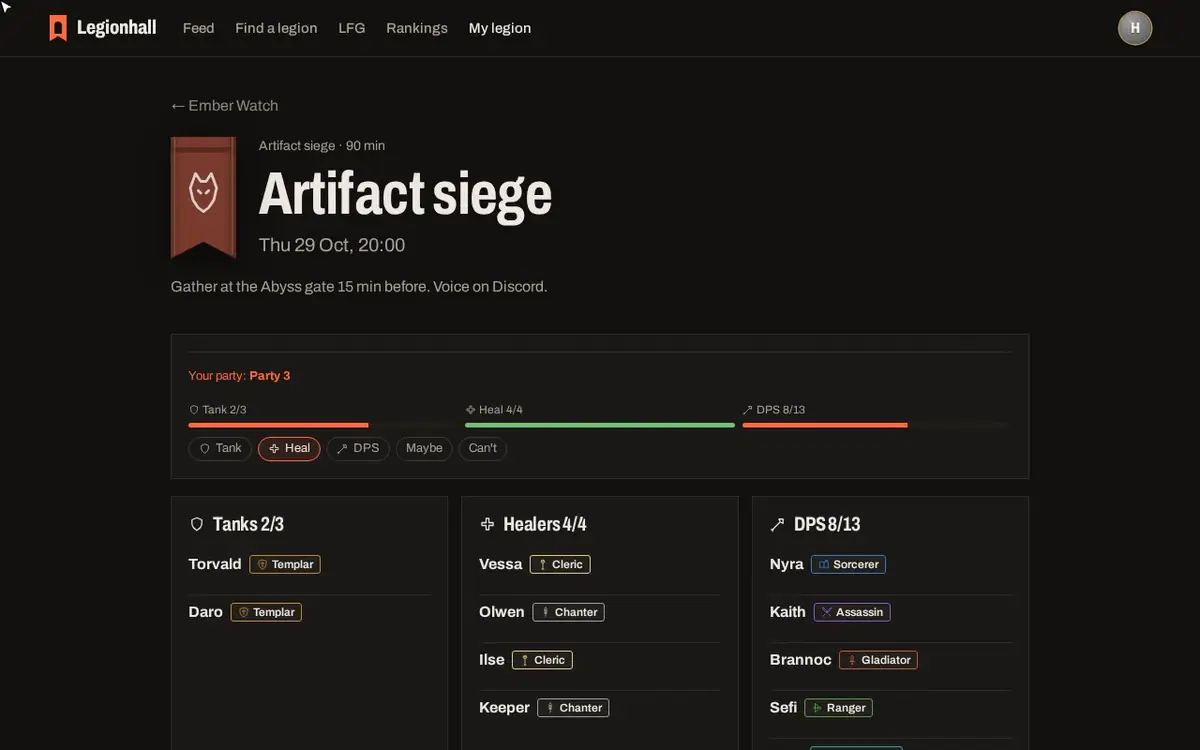Screen dimensions: 1200x750
Task: Click the Artifact siege 90 min subtitle
Action: pos(322,146)
